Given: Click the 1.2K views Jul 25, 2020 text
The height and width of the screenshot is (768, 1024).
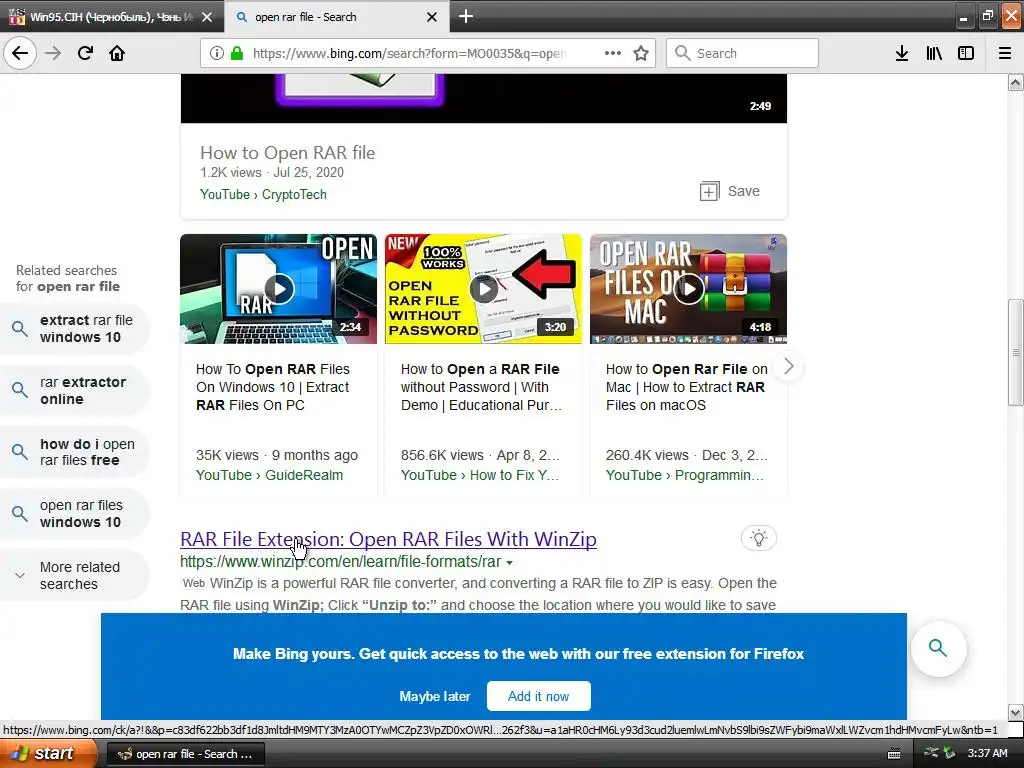Looking at the screenshot, I should [x=272, y=172].
